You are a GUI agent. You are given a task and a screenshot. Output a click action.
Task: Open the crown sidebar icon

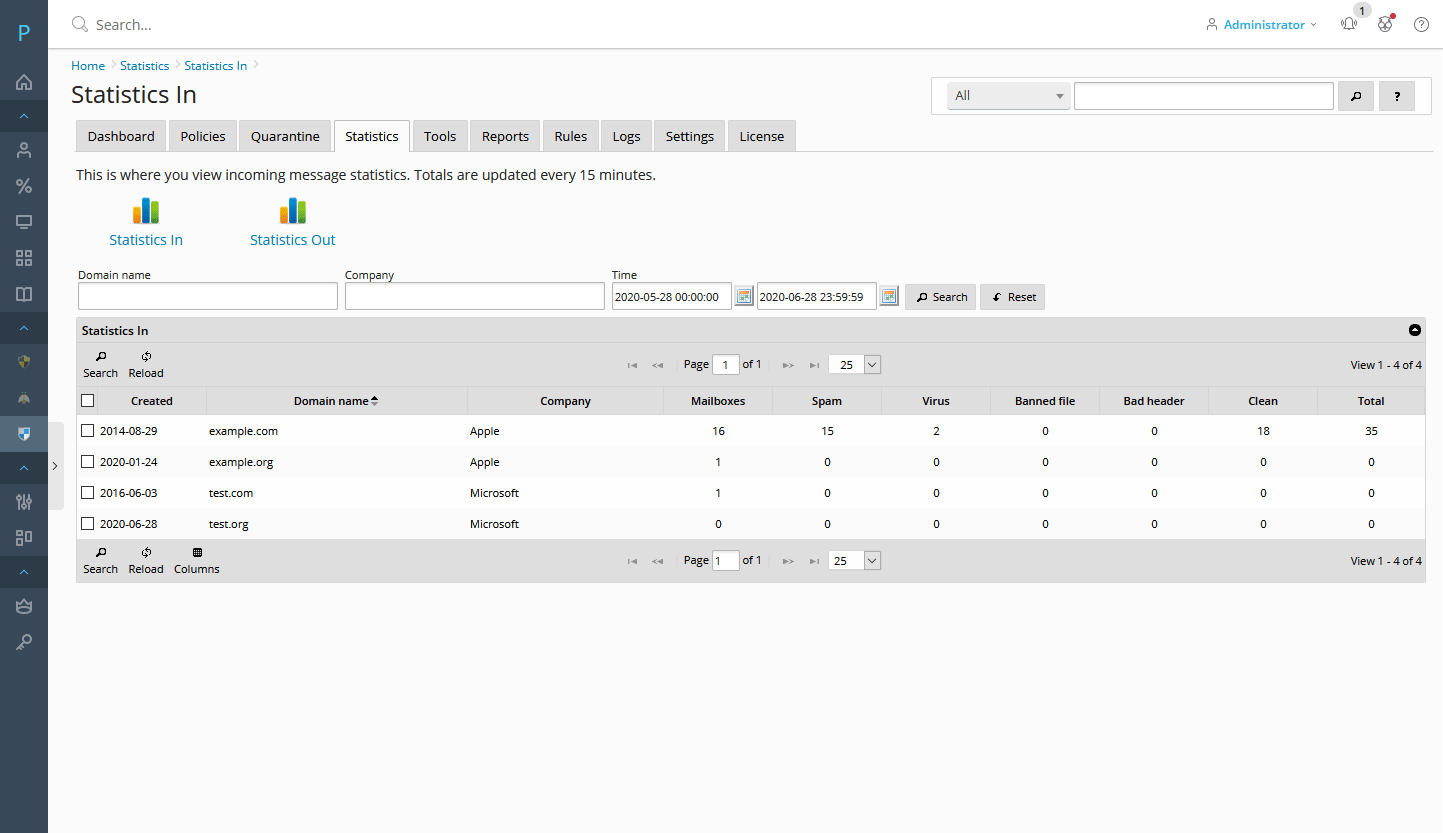(x=24, y=606)
